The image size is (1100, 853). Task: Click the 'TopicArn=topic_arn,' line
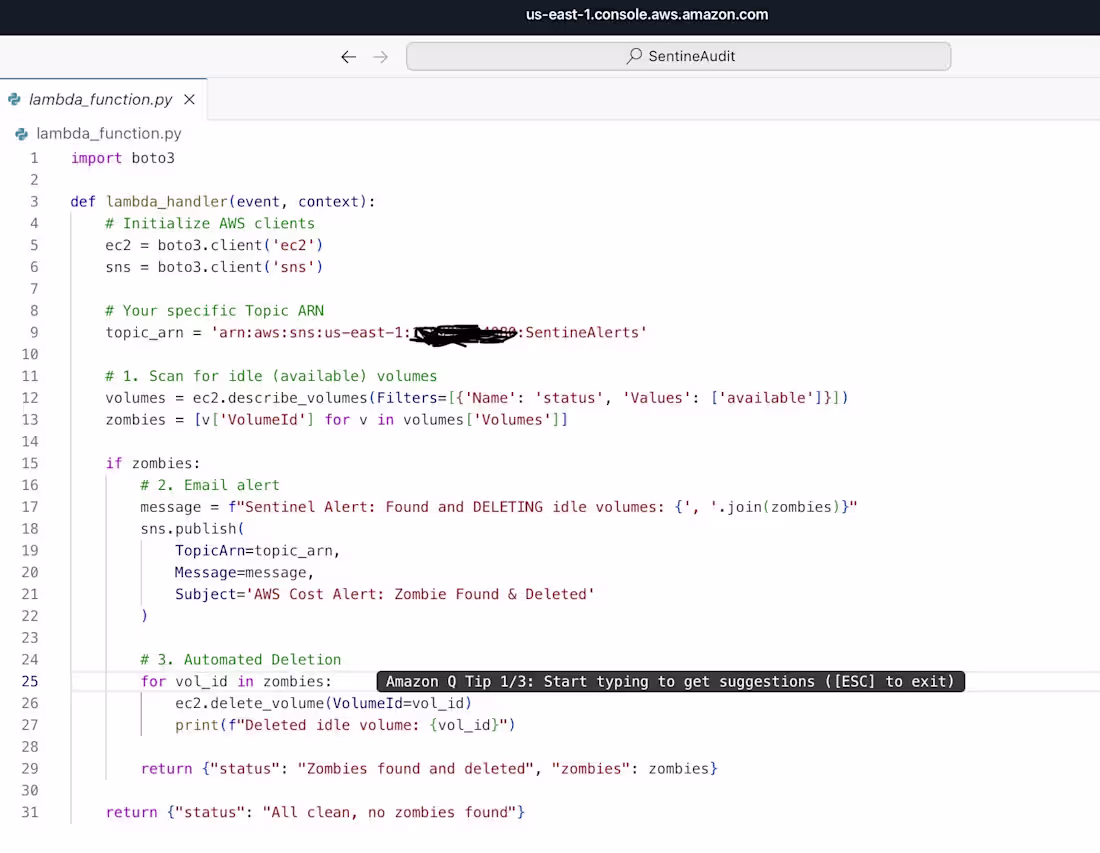[257, 551]
